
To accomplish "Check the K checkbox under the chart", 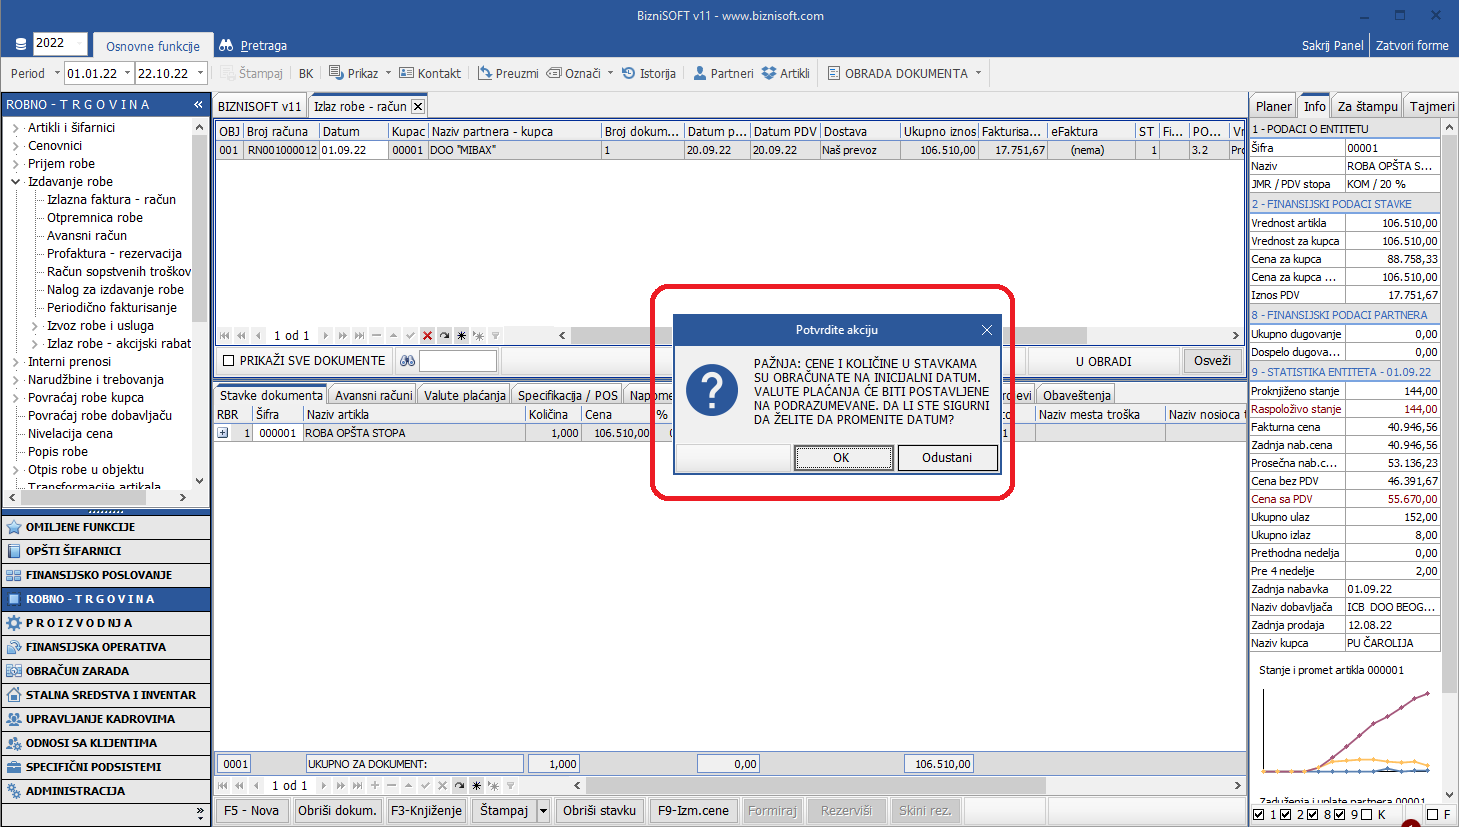I will (1366, 815).
